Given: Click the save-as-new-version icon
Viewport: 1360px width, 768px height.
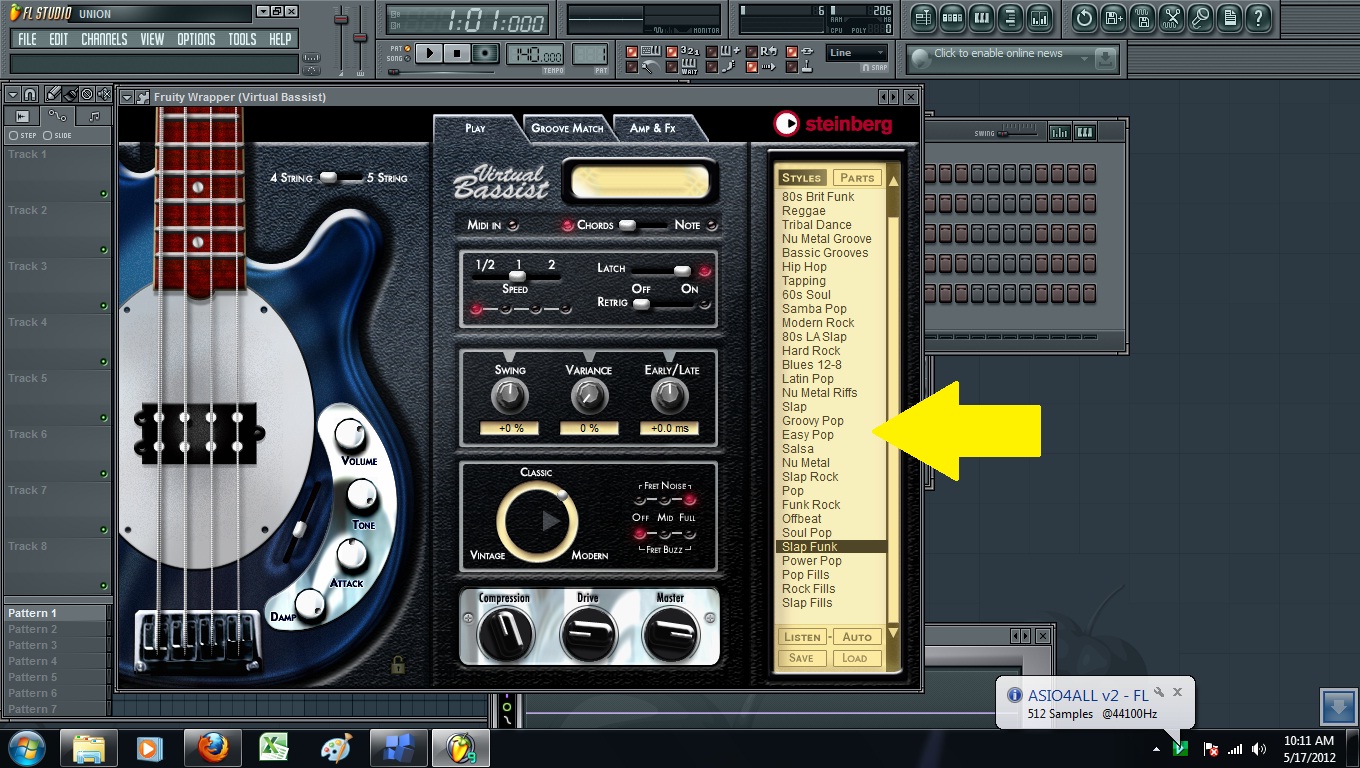Looking at the screenshot, I should (x=1113, y=17).
